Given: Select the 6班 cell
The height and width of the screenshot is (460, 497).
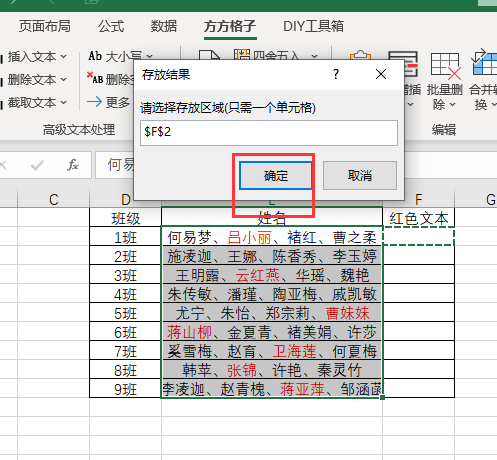Looking at the screenshot, I should [125, 332].
